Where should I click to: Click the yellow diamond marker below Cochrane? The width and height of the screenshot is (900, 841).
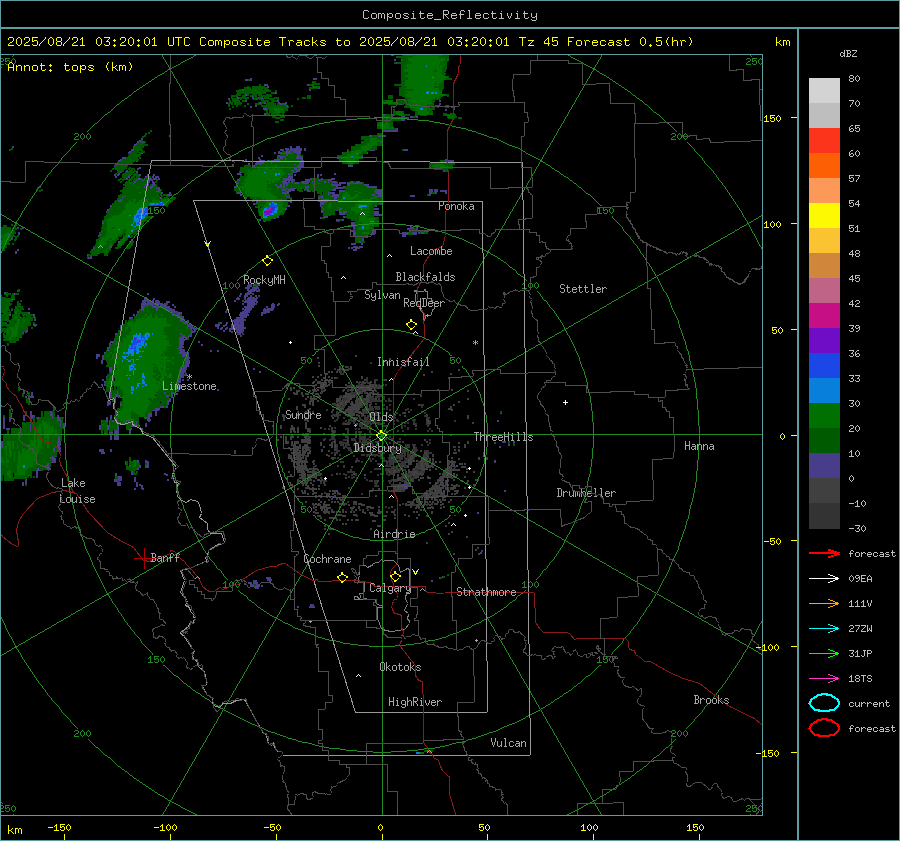pyautogui.click(x=343, y=577)
